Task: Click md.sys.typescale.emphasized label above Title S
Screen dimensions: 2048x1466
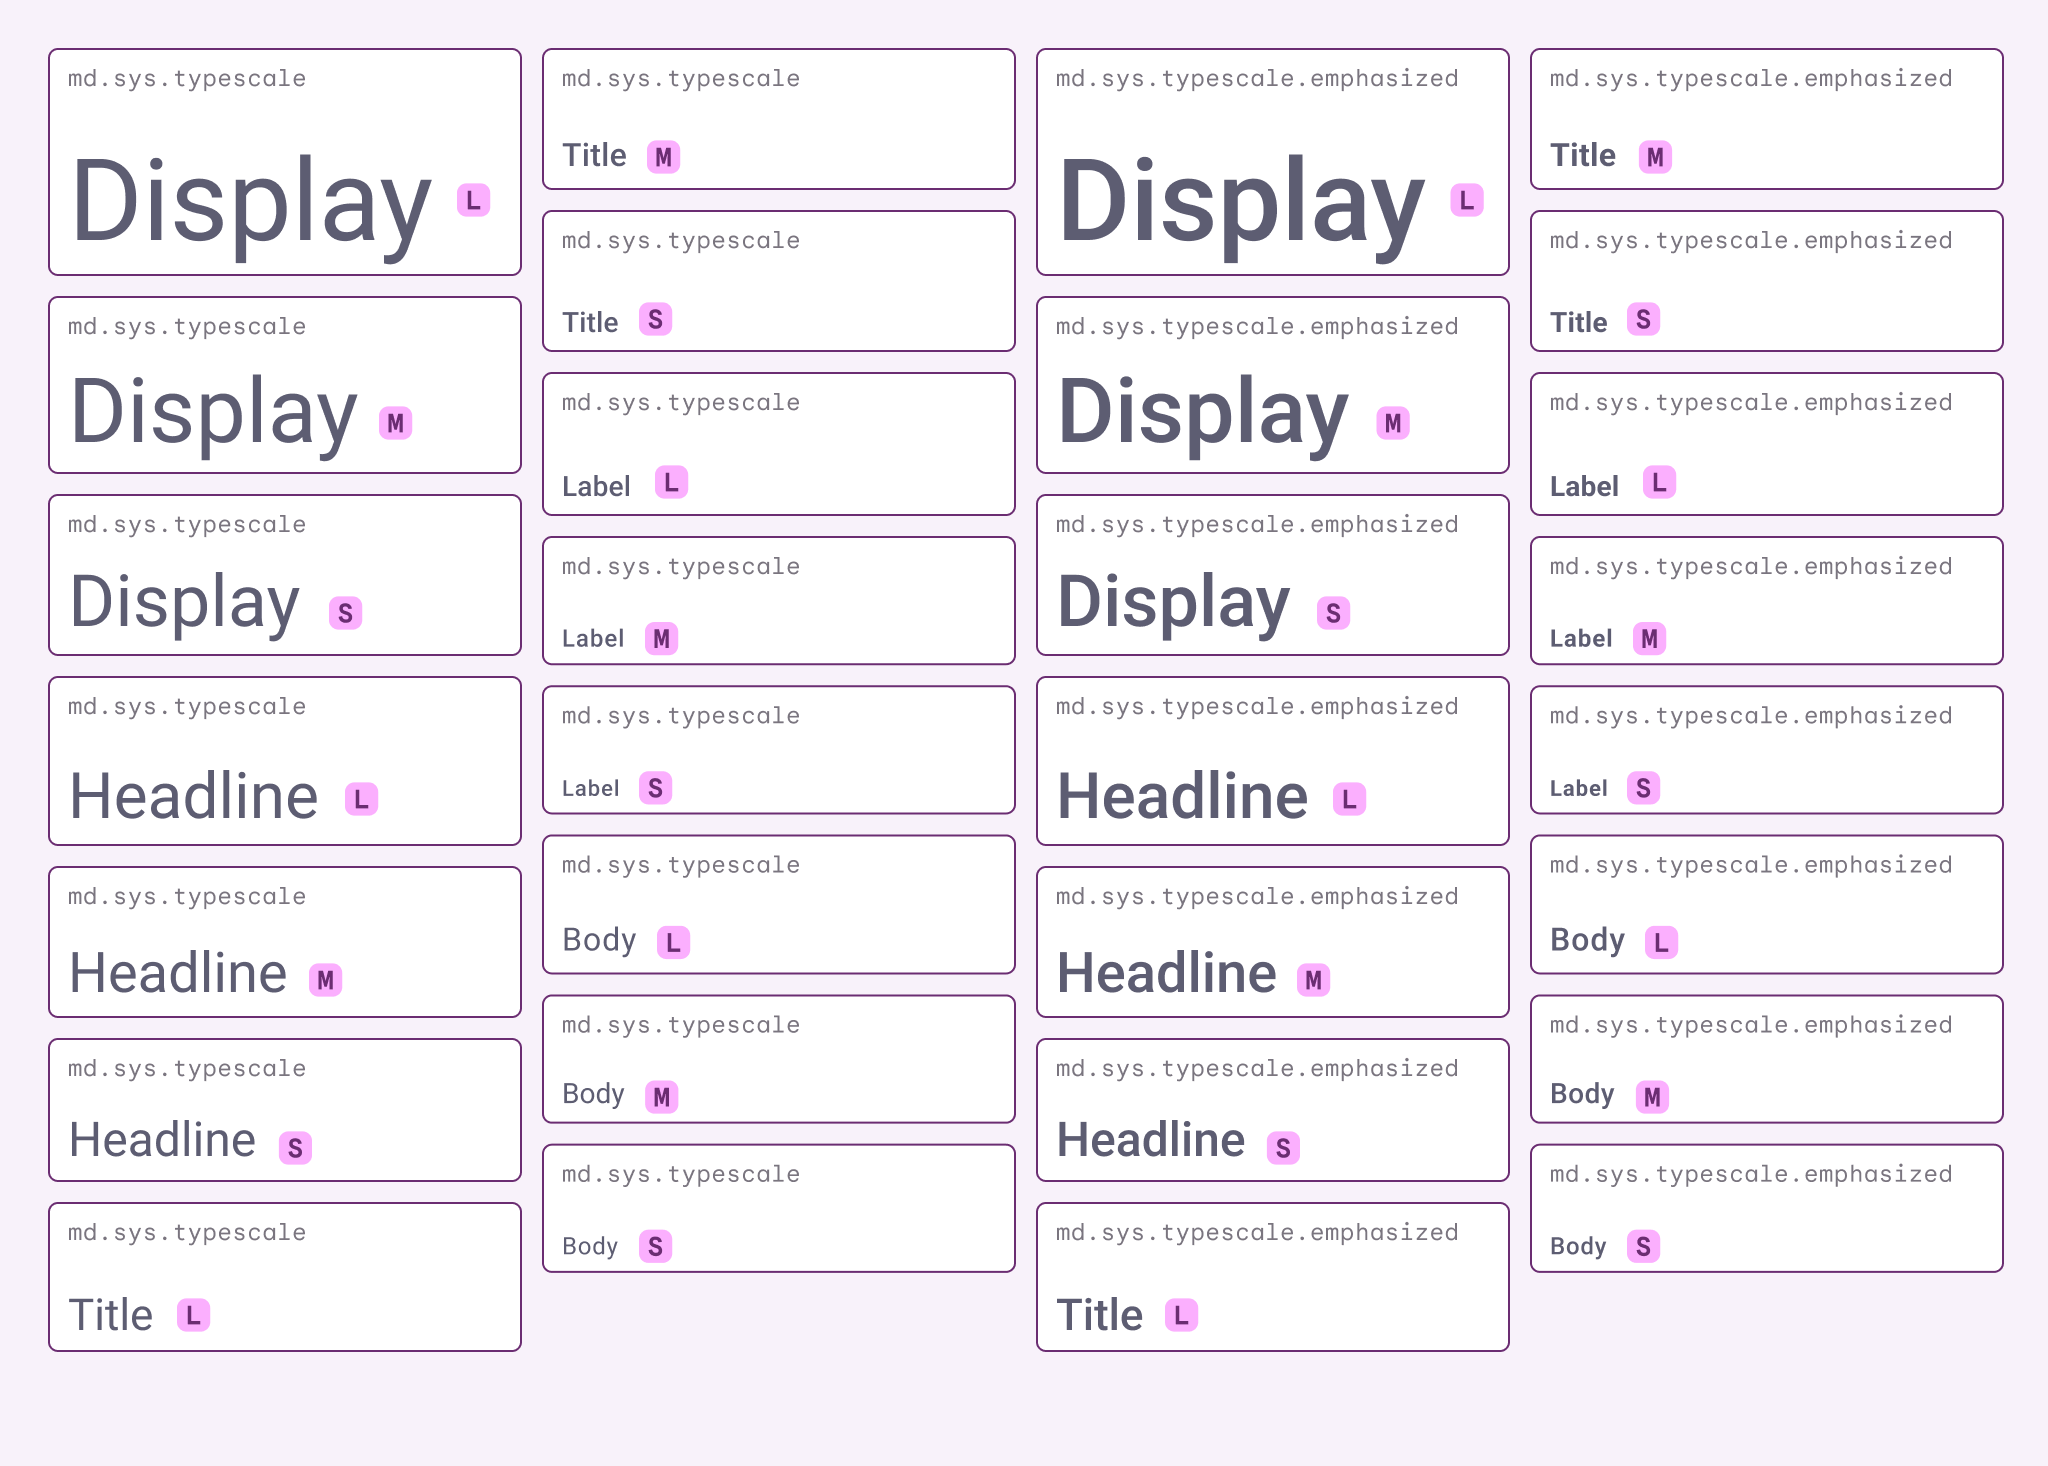Action: (1750, 241)
